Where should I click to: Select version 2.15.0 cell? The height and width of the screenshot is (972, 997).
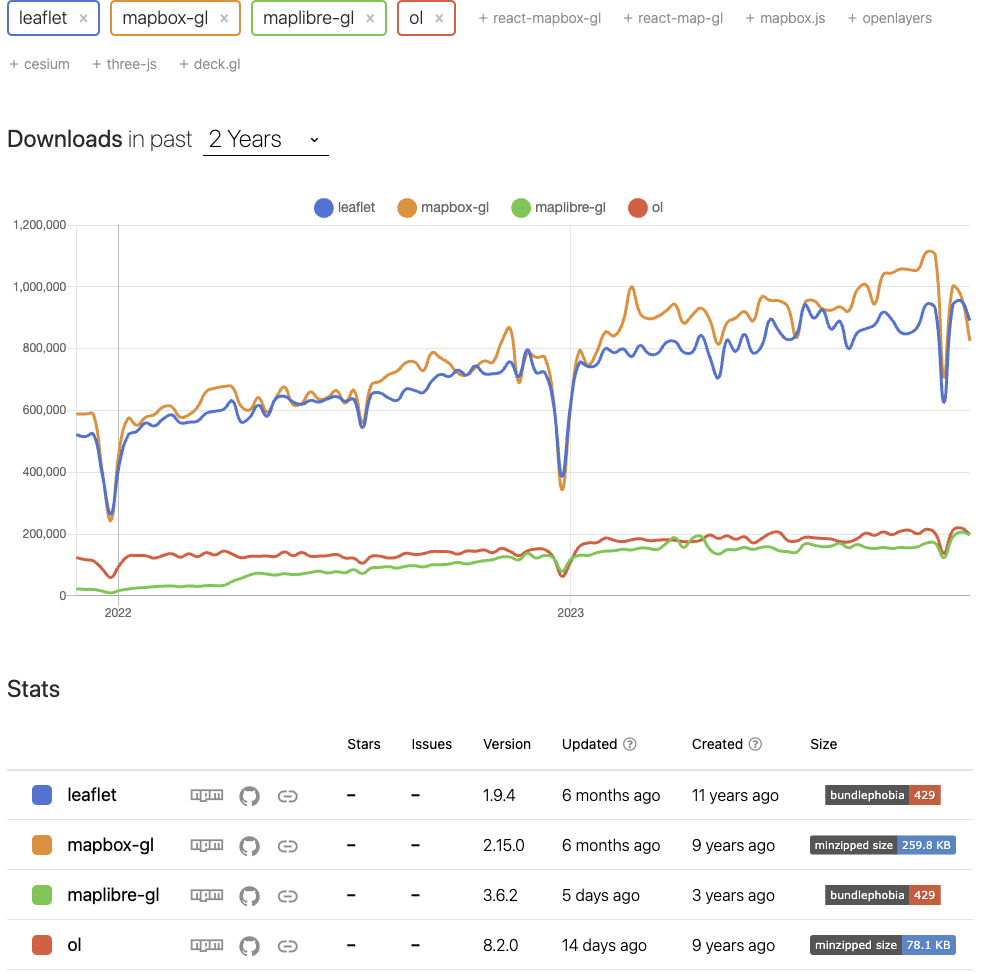click(x=504, y=845)
